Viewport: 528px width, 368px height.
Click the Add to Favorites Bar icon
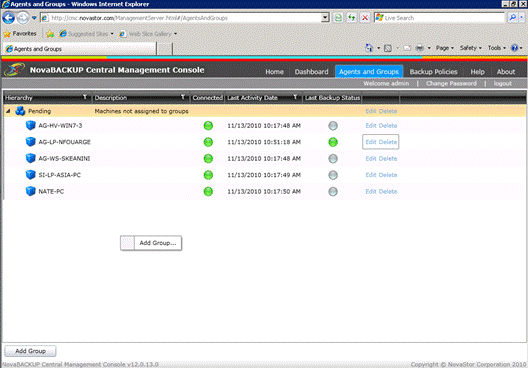click(x=50, y=34)
